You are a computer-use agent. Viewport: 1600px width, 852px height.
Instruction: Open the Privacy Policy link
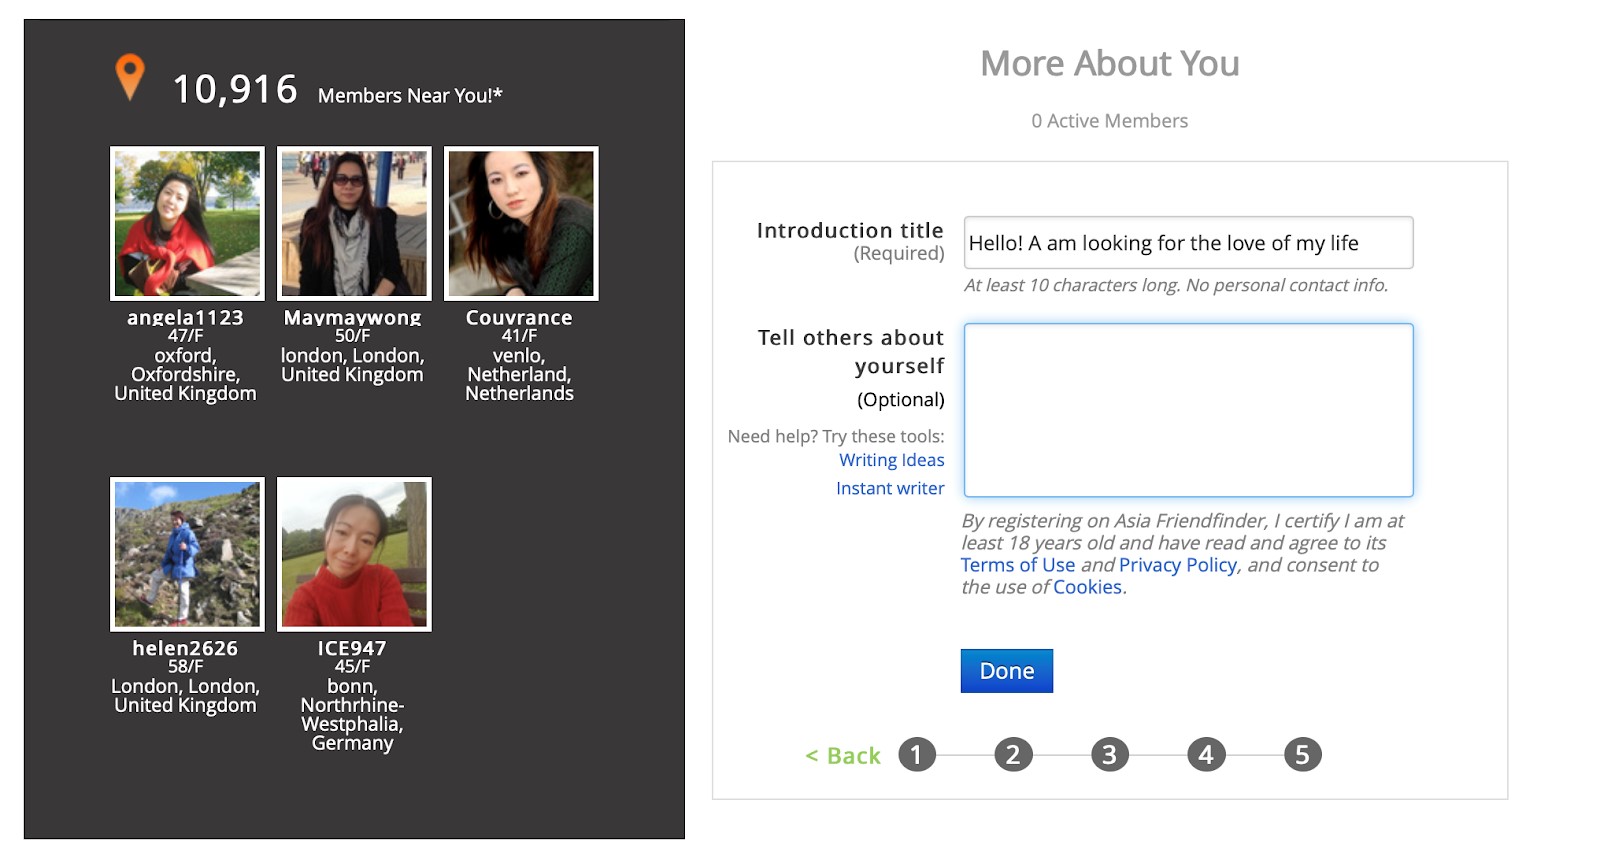click(1178, 565)
